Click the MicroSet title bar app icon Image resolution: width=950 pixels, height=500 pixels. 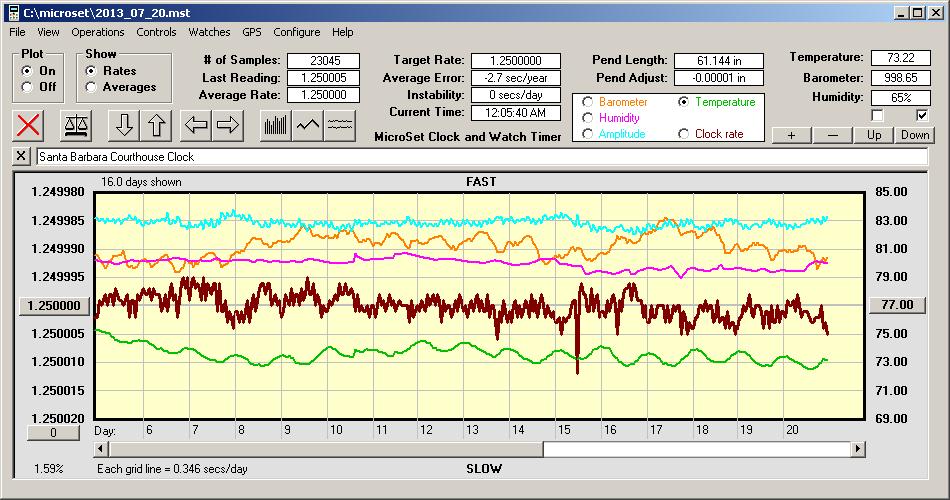[x=13, y=13]
